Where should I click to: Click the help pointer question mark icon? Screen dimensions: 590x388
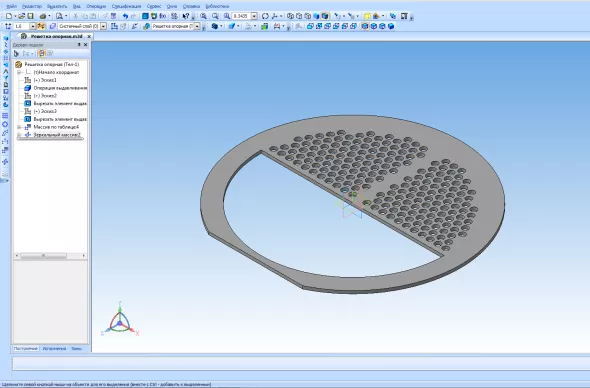point(186,16)
